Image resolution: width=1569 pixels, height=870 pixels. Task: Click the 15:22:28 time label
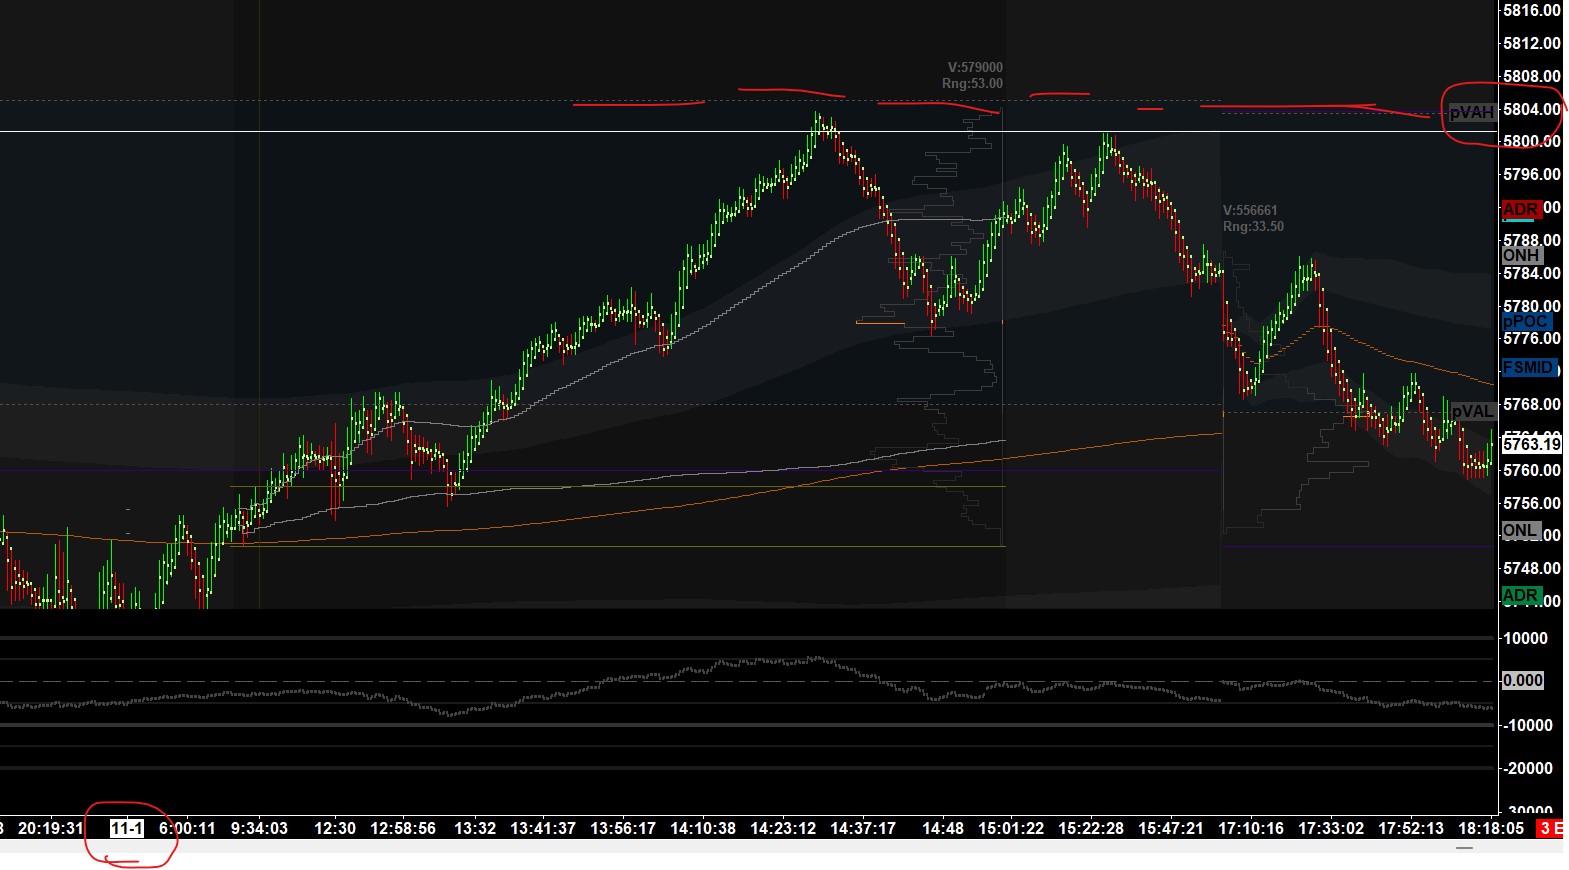pos(1091,828)
